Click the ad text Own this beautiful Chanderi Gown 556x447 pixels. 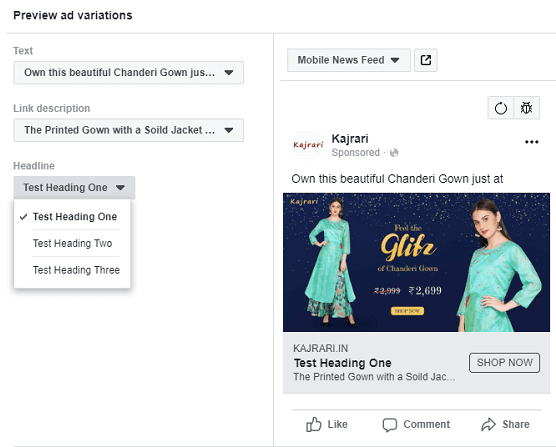pyautogui.click(x=397, y=179)
